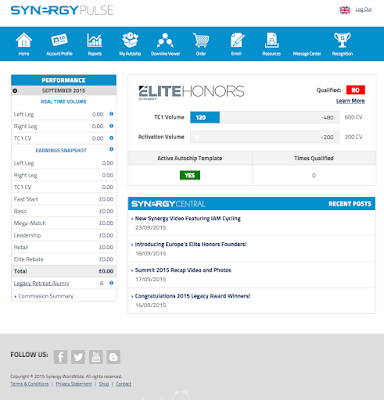Click the UK flag language icon
384x400 pixels.
coord(345,10)
